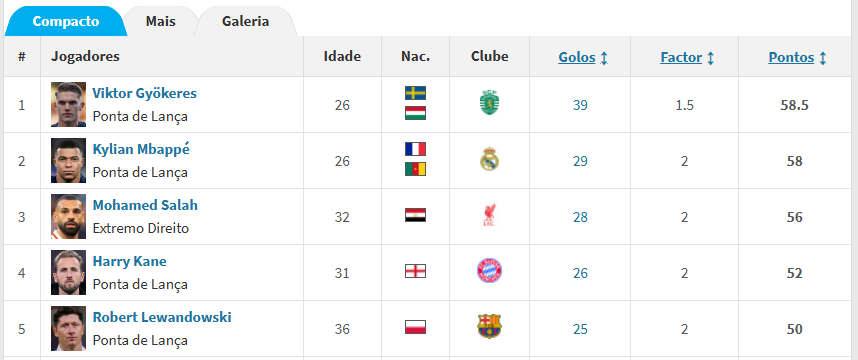Open Harry Kane player profile link

[x=130, y=262]
